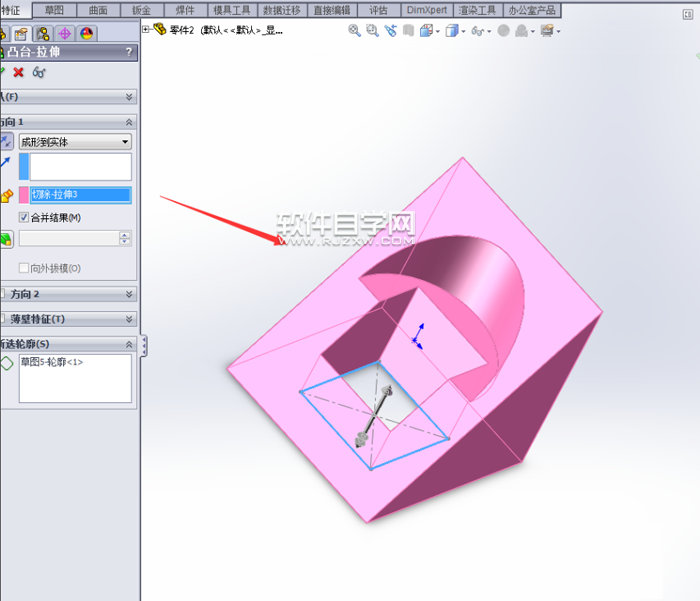Switch to the 特征 tab

11,10
